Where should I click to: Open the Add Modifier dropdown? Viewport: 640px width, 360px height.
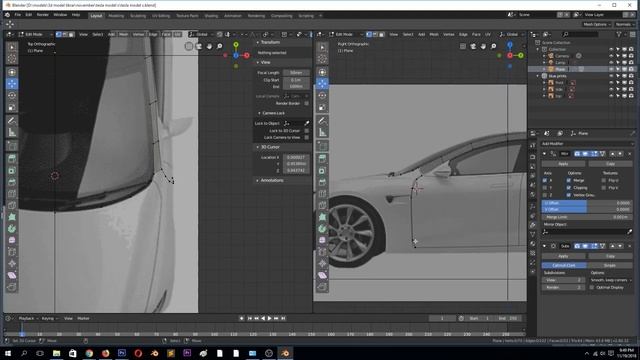pos(587,144)
